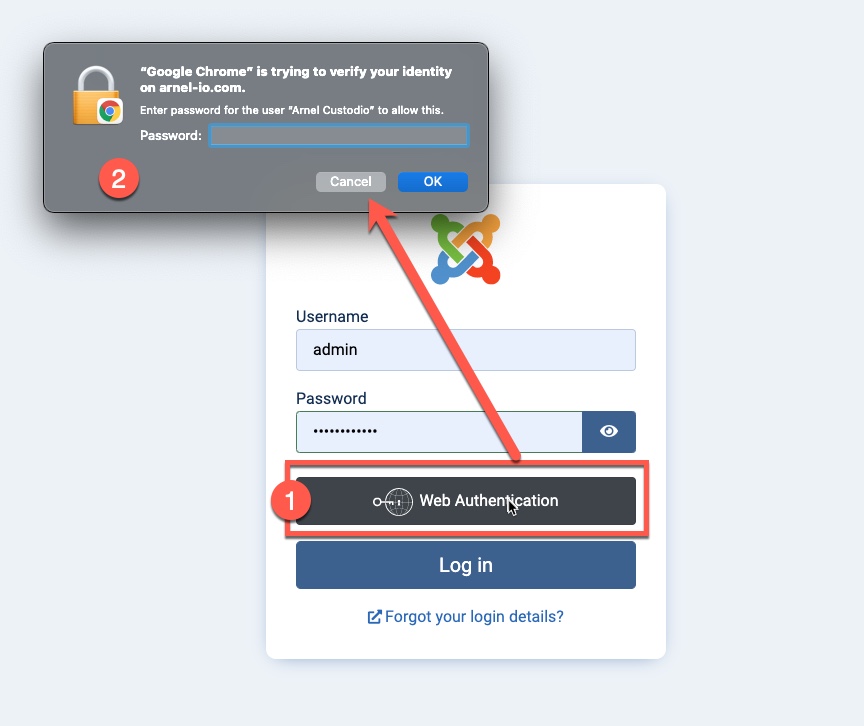Focus the system dialog Password field
This screenshot has width=864, height=726.
pyautogui.click(x=338, y=136)
